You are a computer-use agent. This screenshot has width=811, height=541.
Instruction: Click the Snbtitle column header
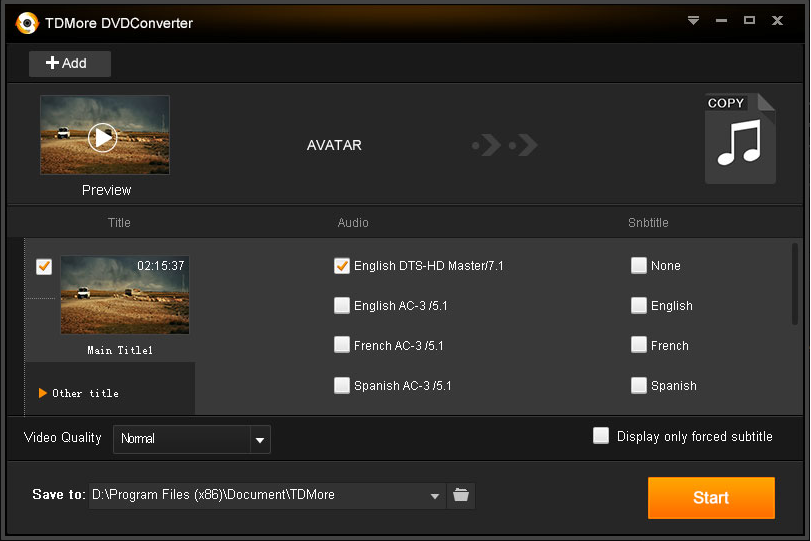pos(648,223)
